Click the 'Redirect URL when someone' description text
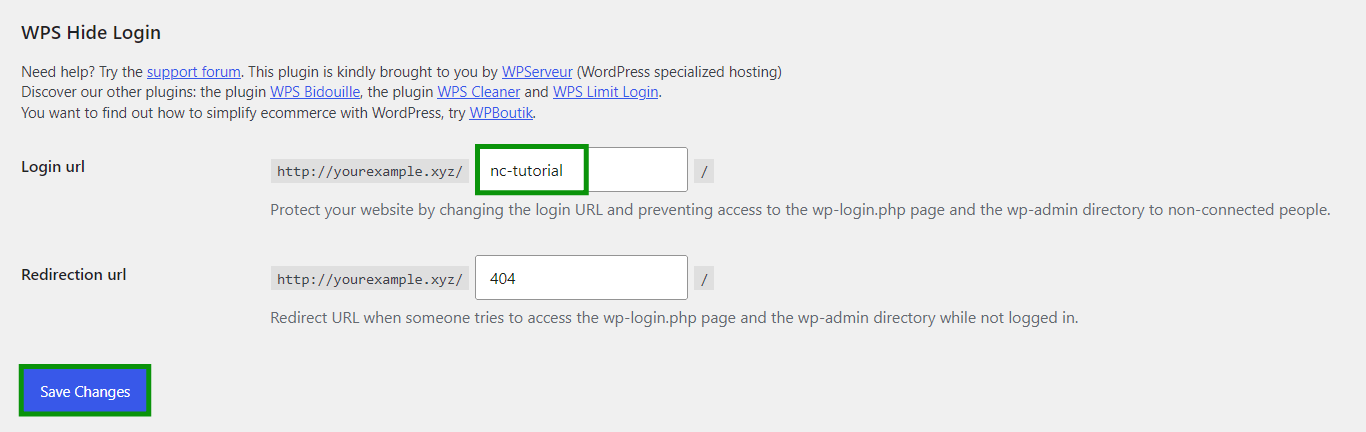Screen dimensions: 1366x432 click(674, 318)
